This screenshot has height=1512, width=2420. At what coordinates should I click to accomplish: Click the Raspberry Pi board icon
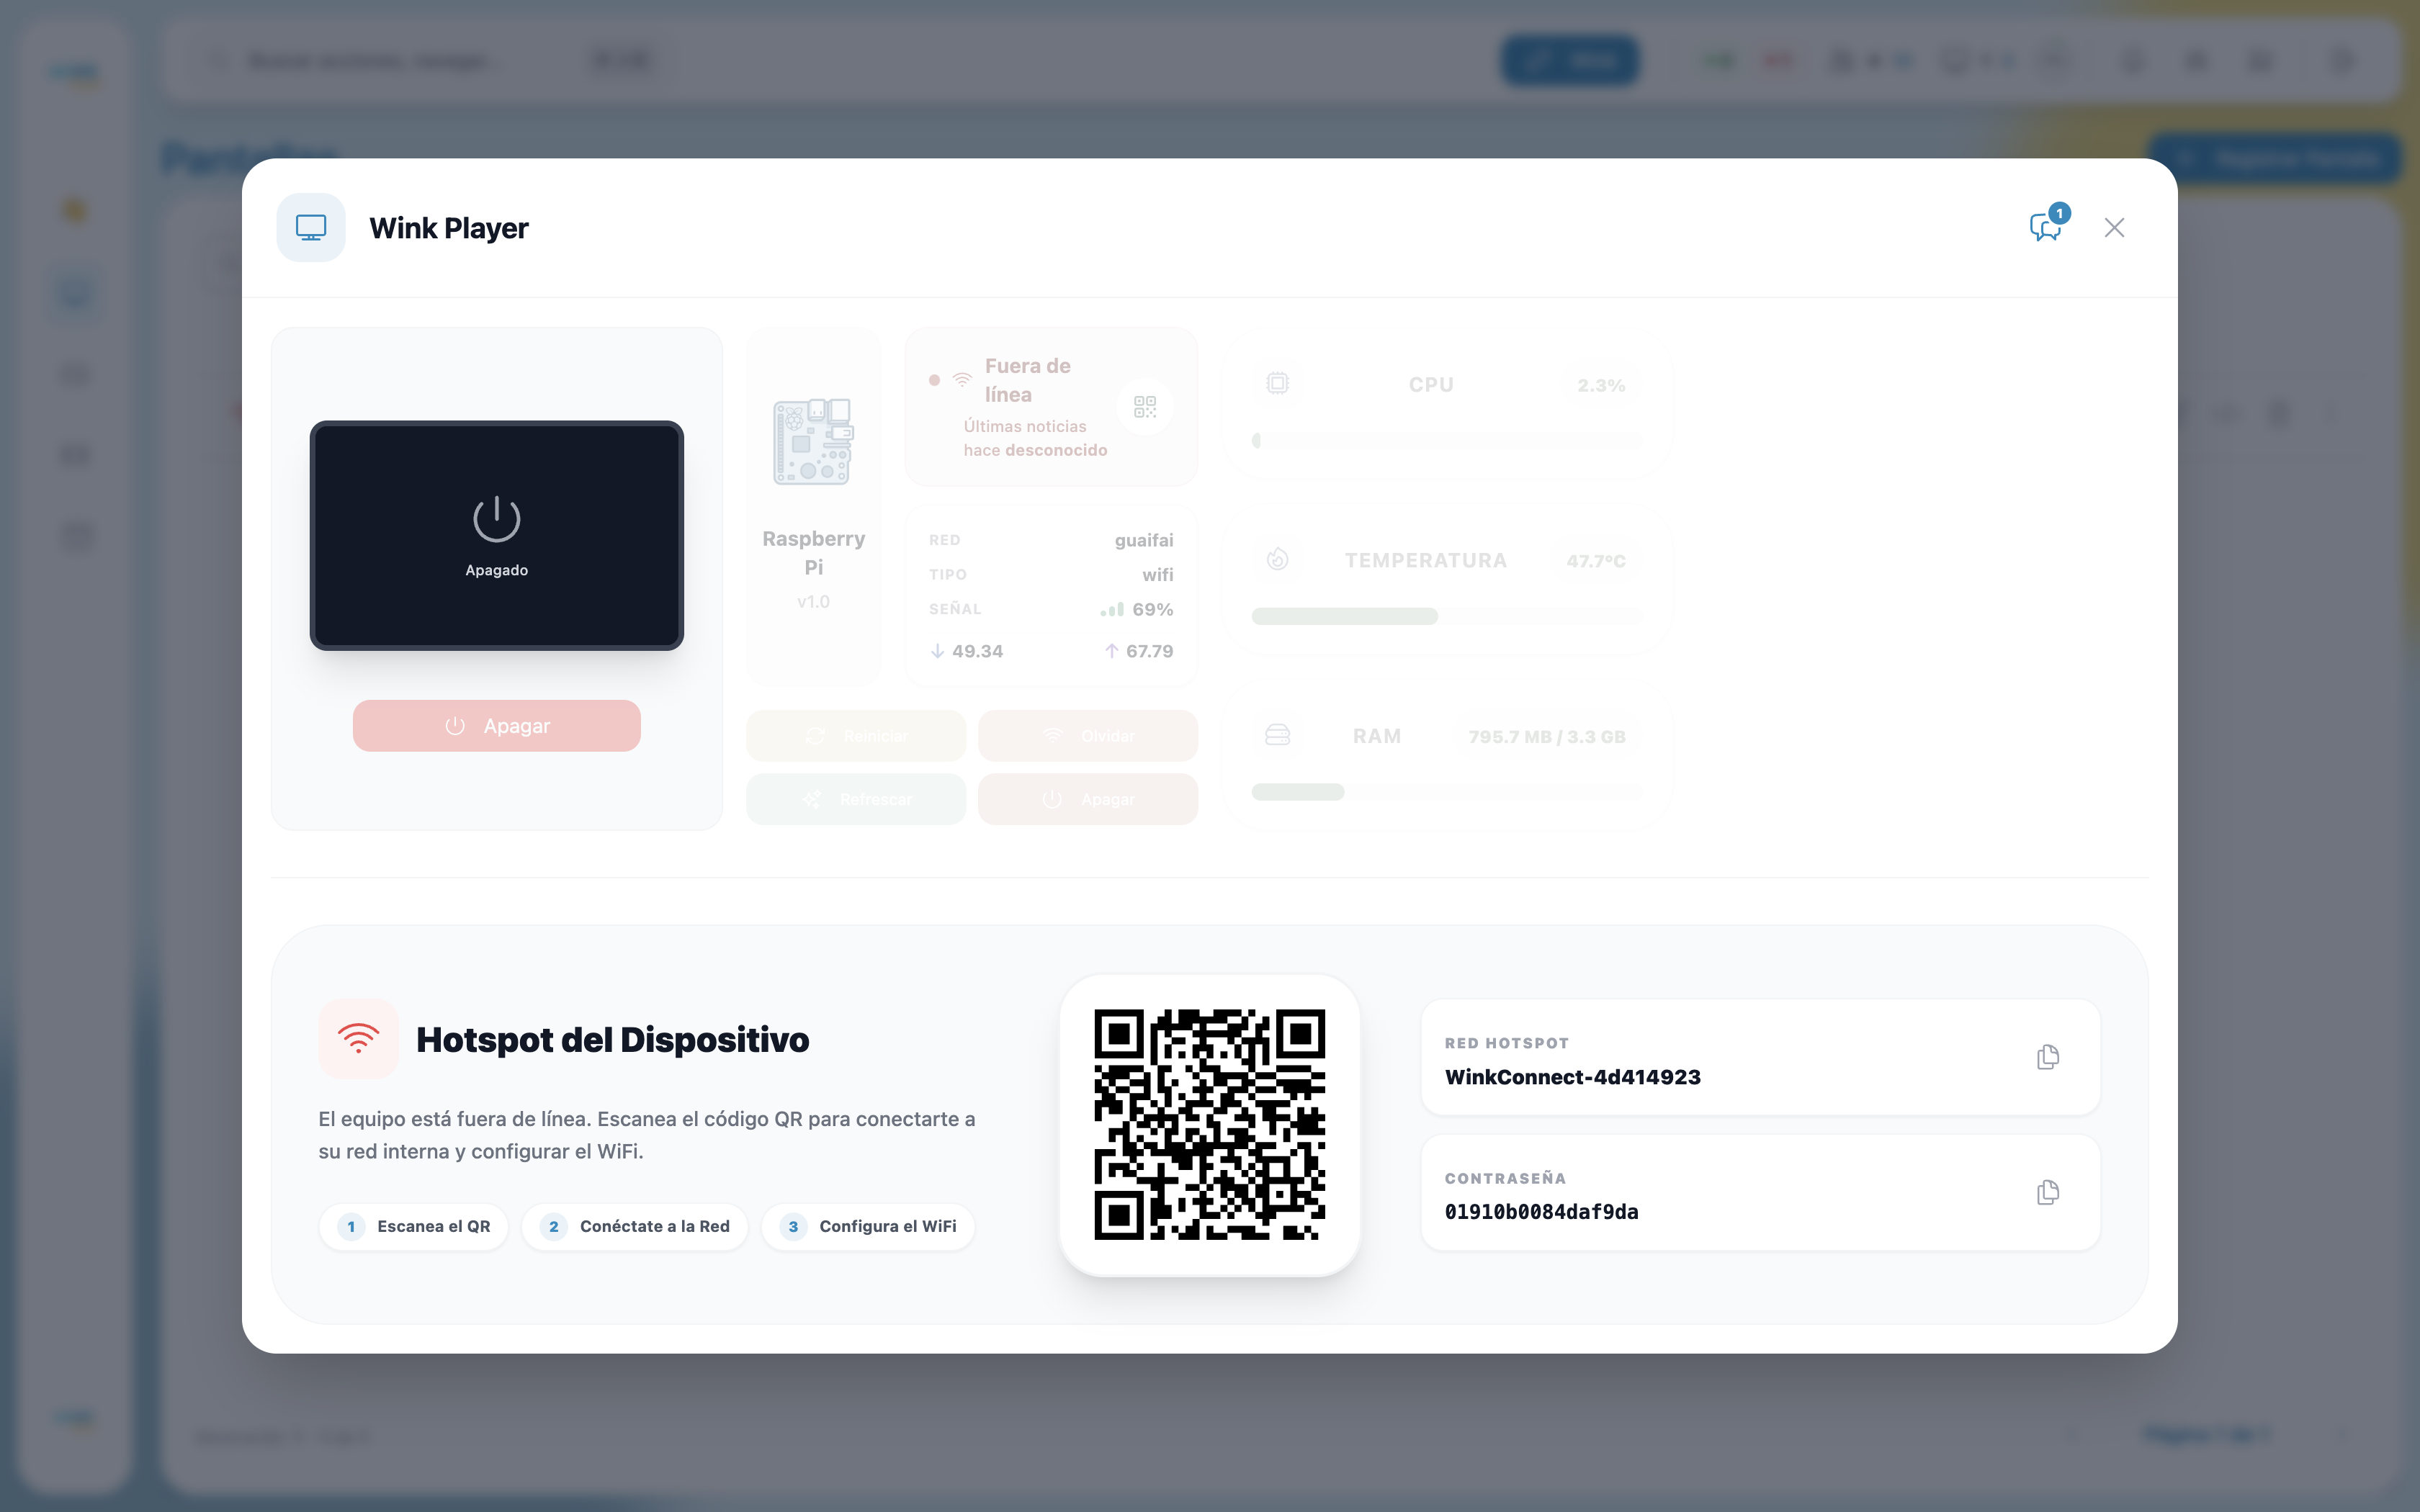coord(814,441)
